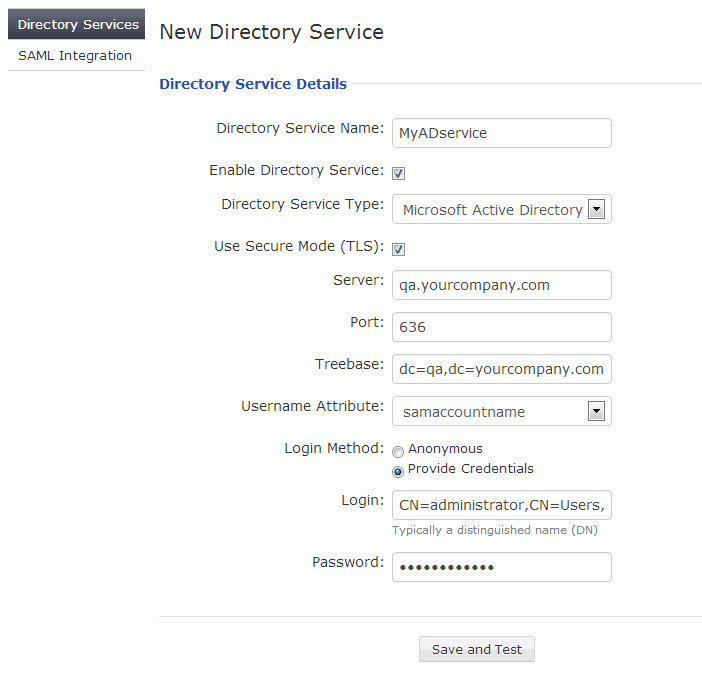Click the 'Server:' label
Screen dimensions: 702x676
(359, 280)
